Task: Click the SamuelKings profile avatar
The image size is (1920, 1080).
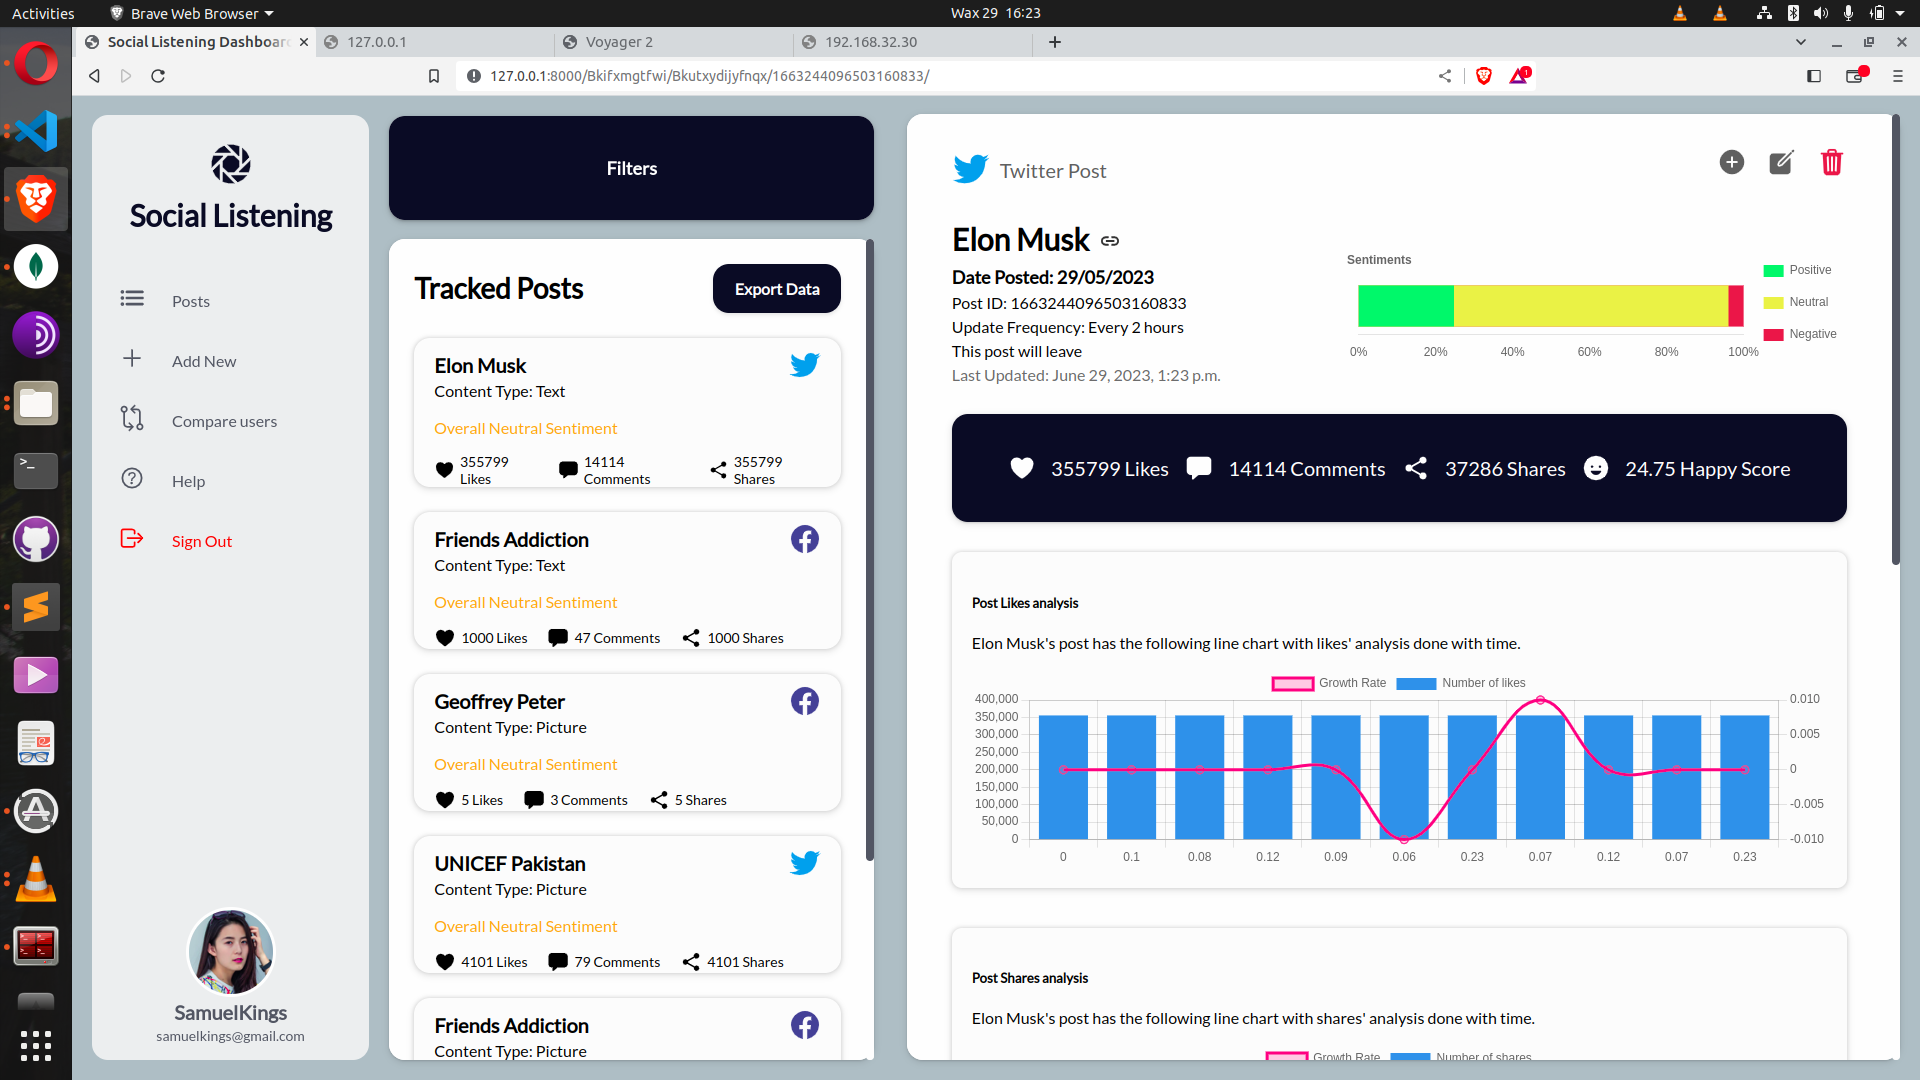Action: 230,951
